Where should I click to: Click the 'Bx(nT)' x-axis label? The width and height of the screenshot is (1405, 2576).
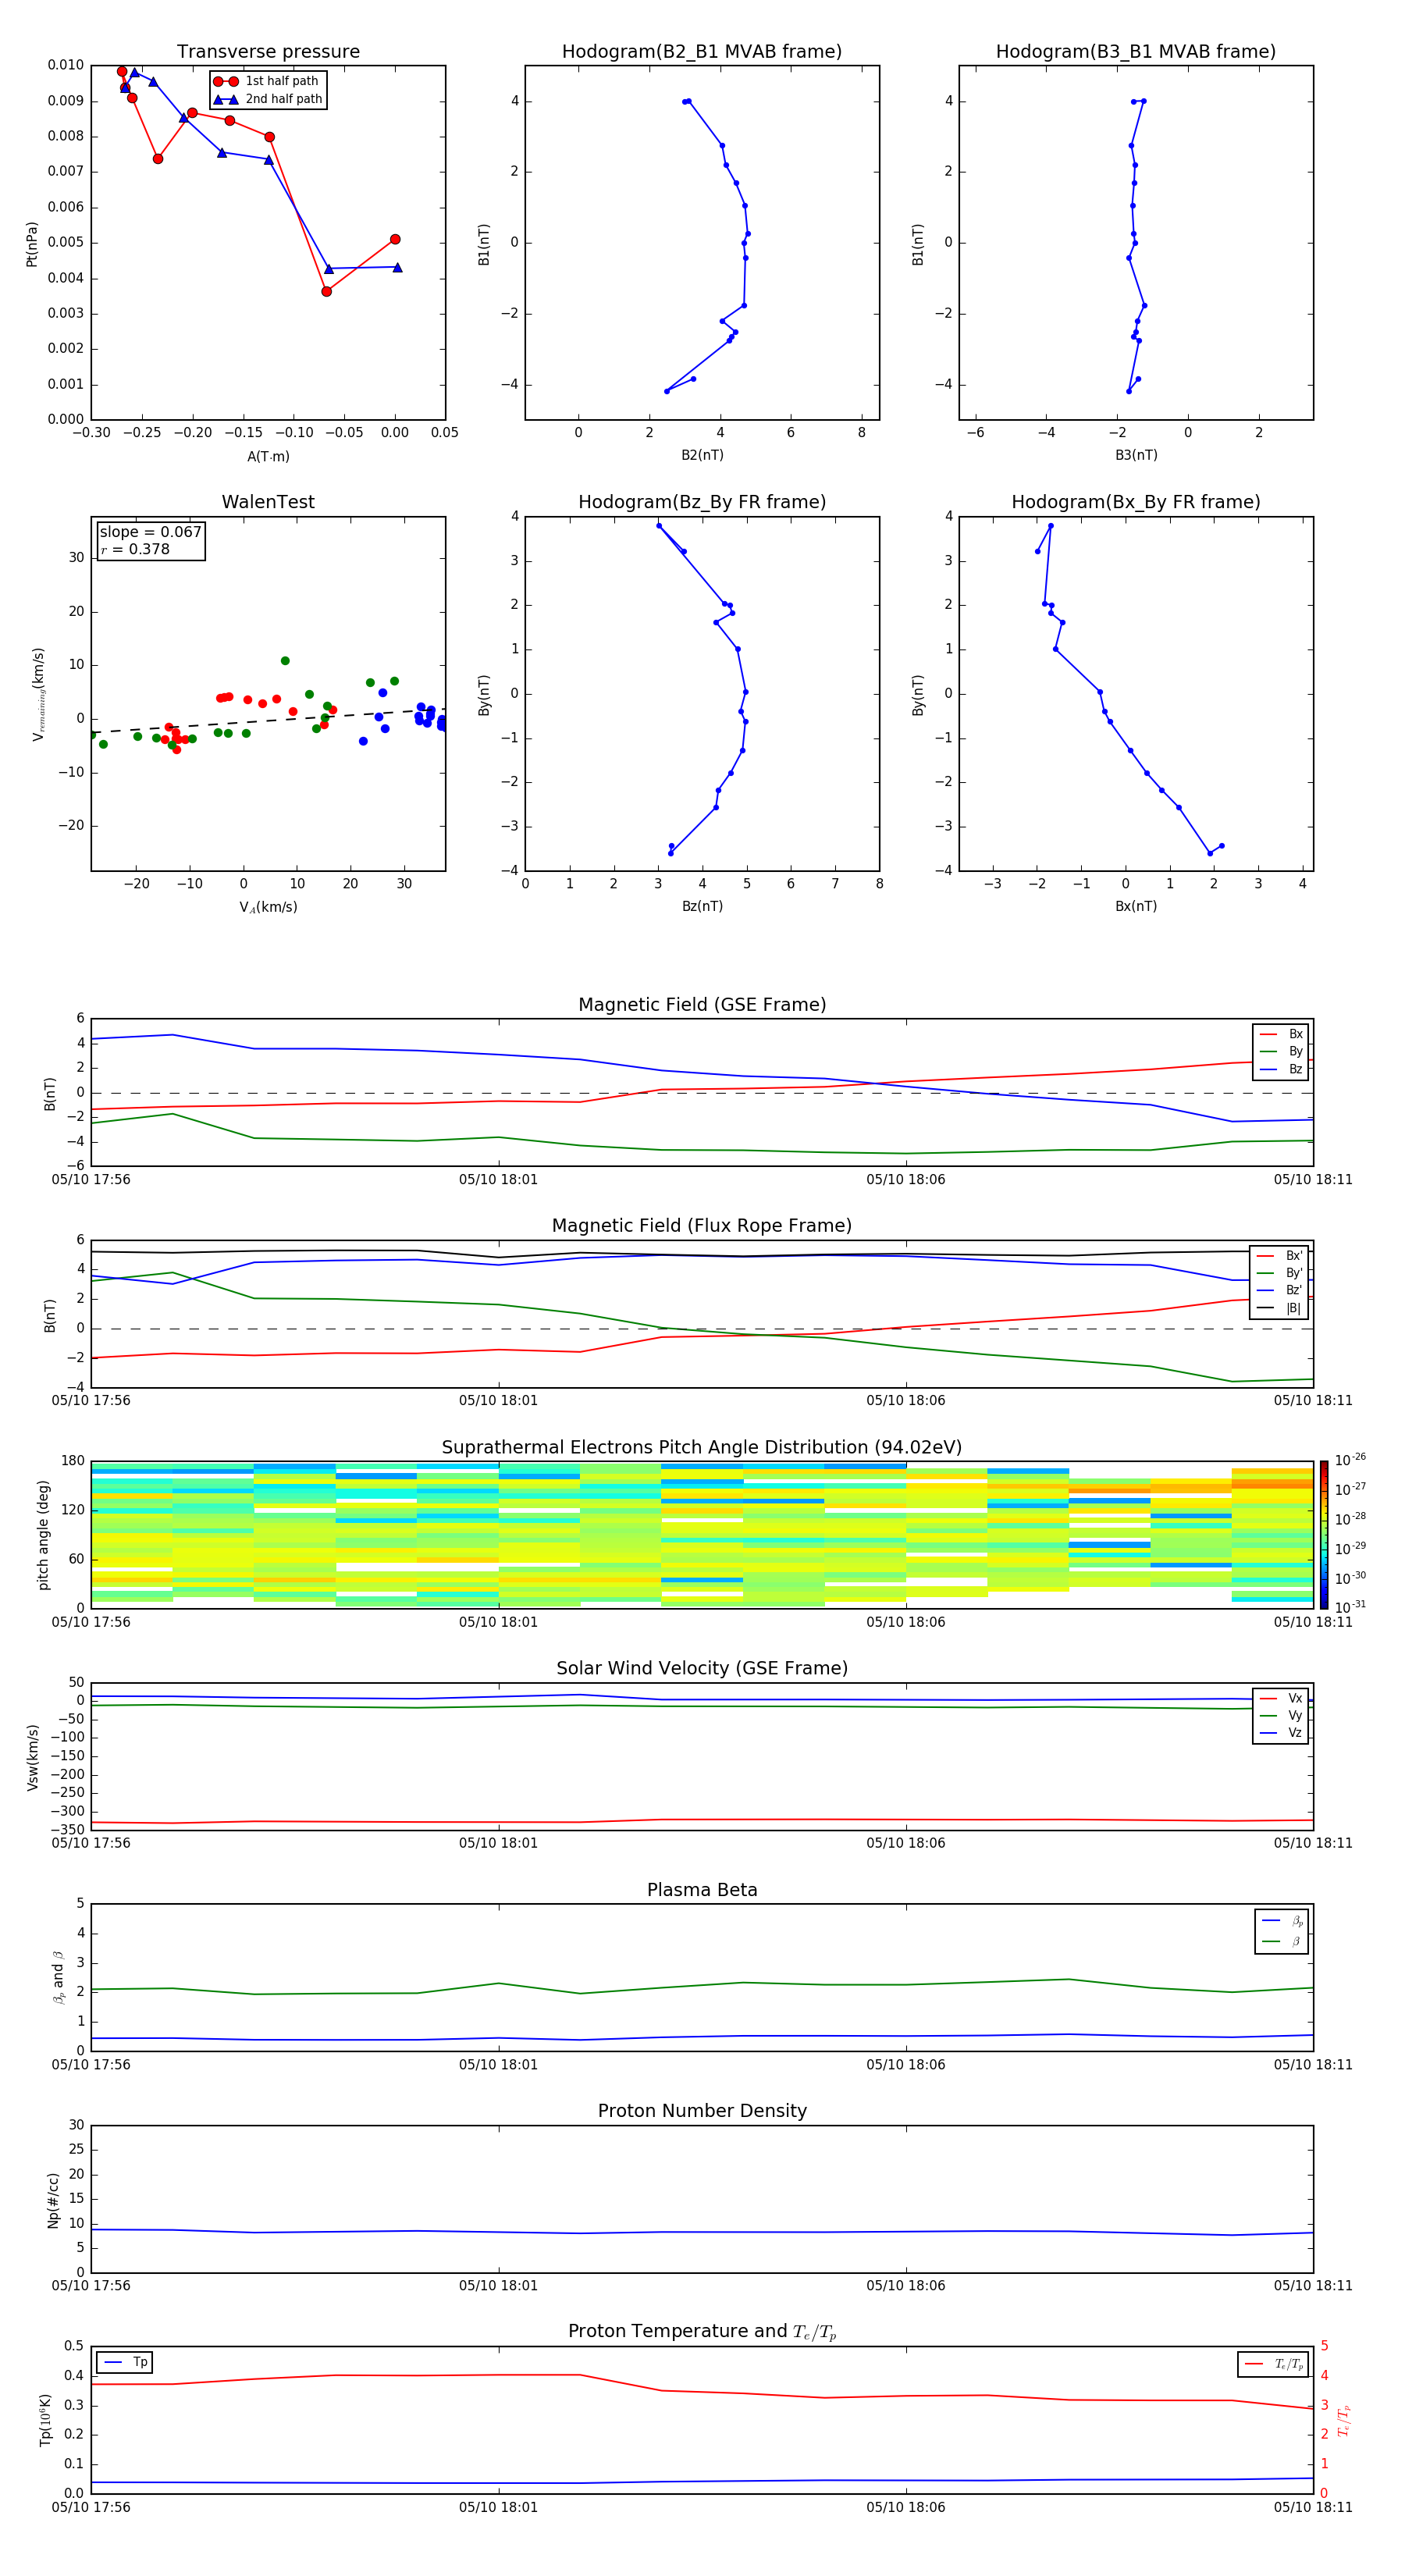coord(1136,906)
